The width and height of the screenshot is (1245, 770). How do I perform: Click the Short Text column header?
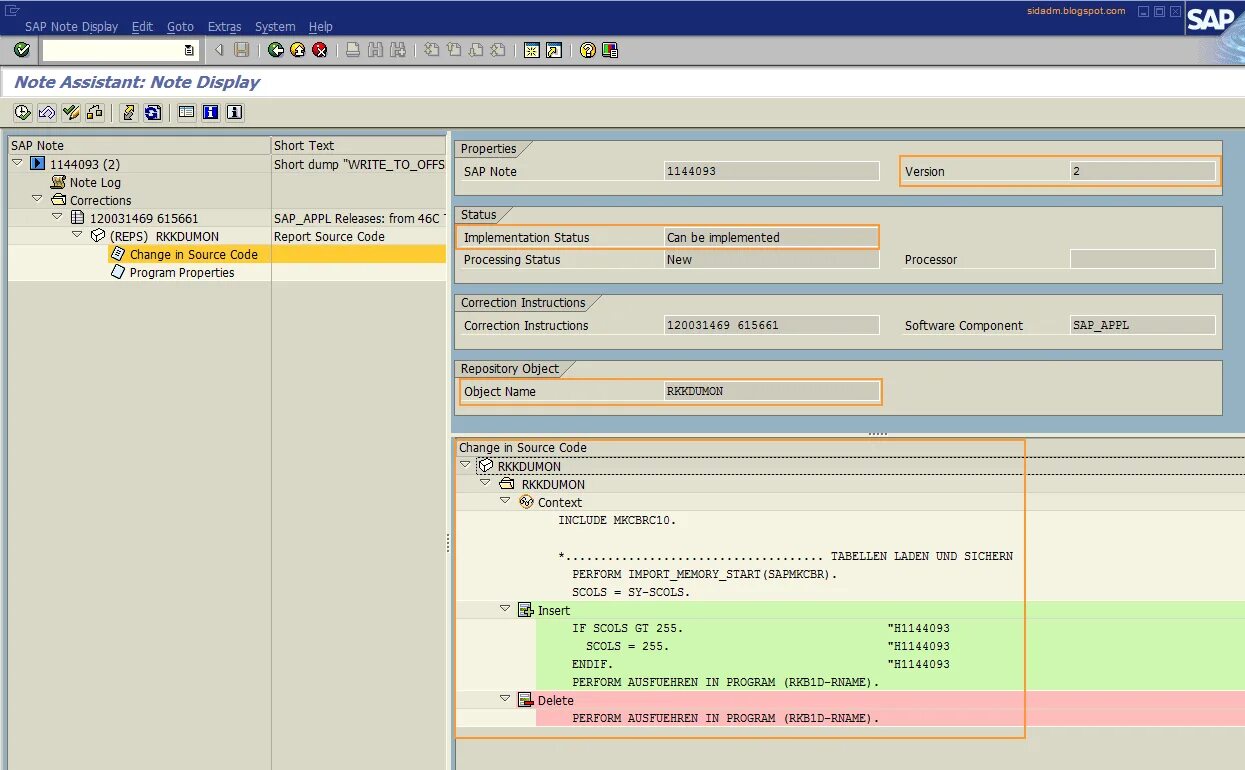[358, 145]
